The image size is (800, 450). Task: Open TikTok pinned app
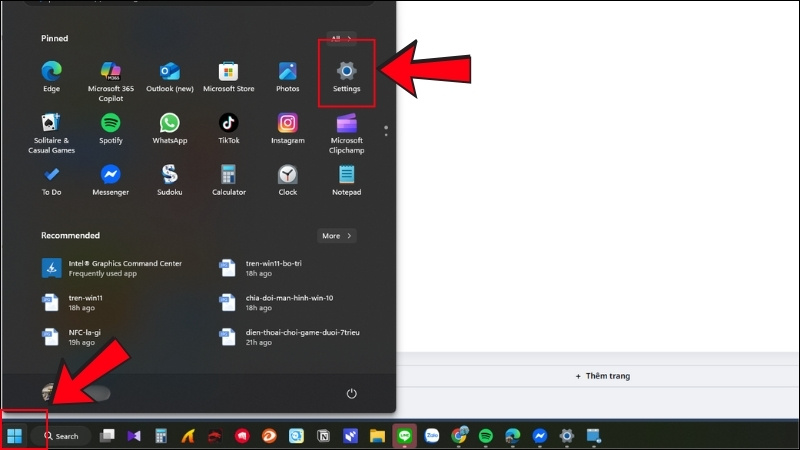229,129
